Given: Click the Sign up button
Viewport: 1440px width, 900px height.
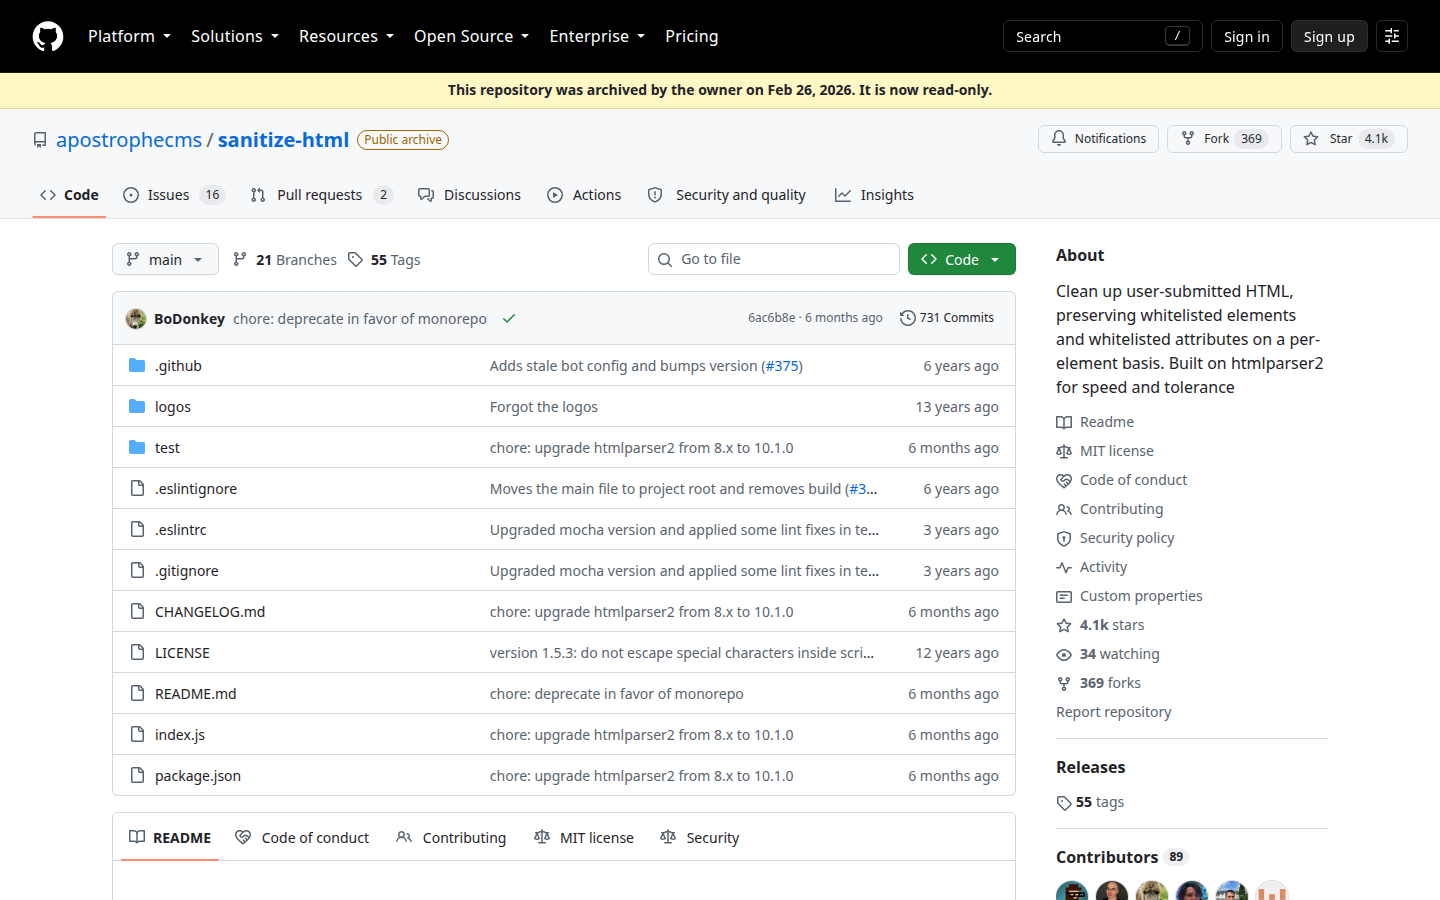Looking at the screenshot, I should pos(1329,36).
